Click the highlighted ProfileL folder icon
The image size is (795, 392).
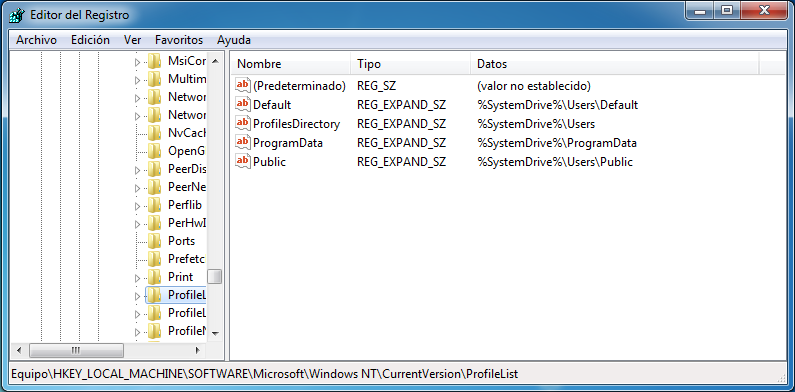click(x=155, y=295)
